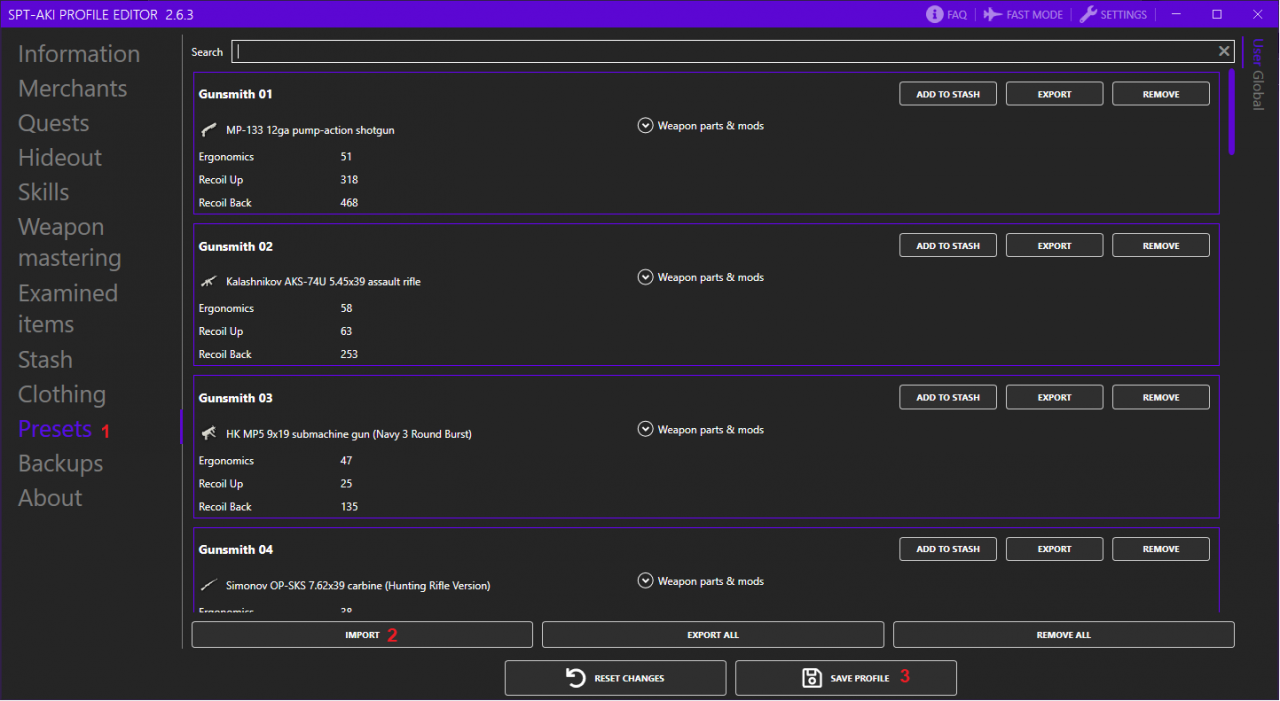Click the presets list scrollbar thumb

[1232, 112]
